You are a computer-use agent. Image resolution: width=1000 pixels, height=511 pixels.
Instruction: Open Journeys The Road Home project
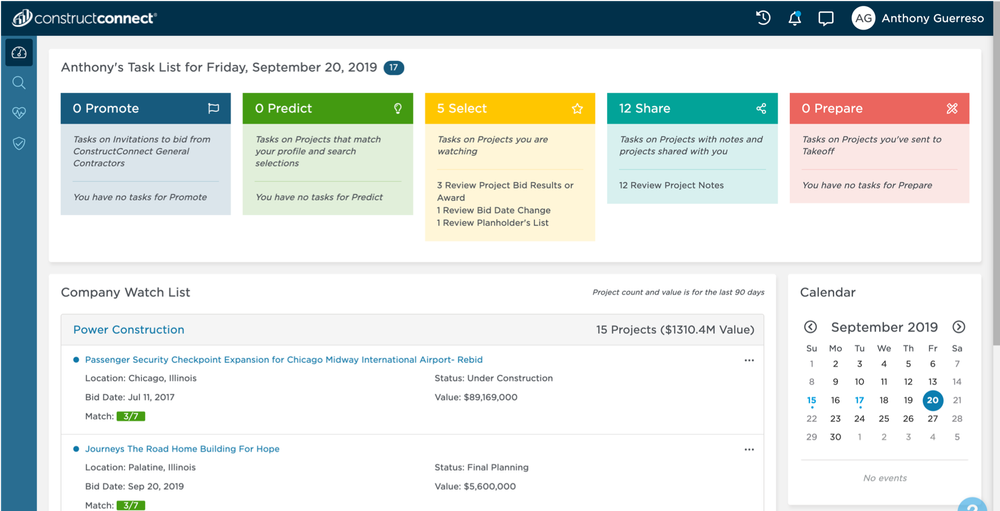tap(182, 449)
